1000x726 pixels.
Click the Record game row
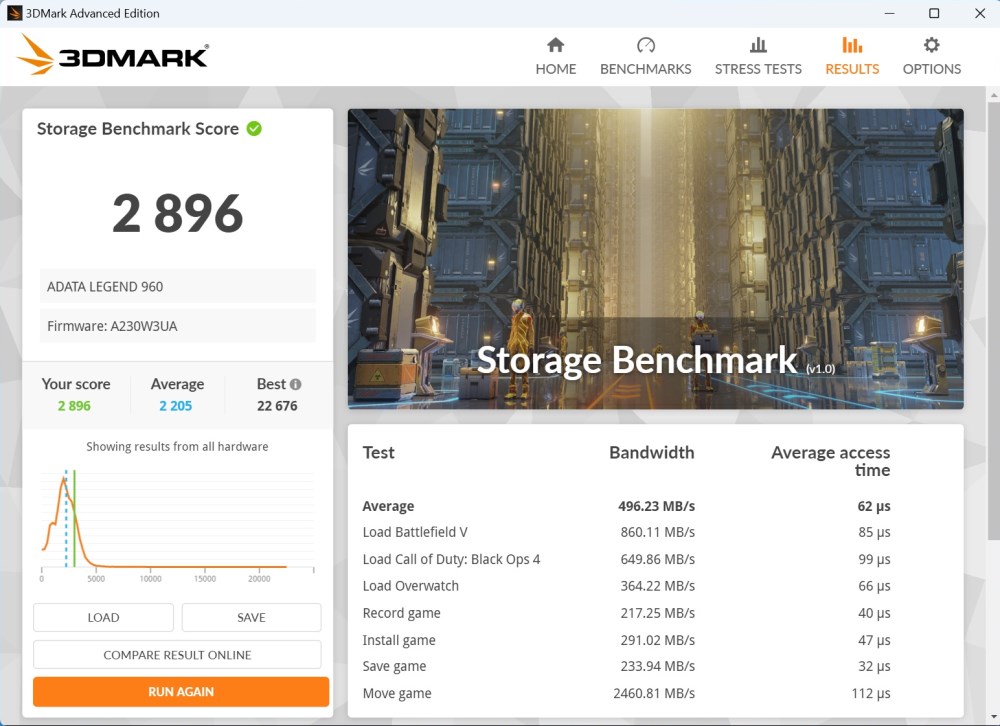tap(626, 613)
